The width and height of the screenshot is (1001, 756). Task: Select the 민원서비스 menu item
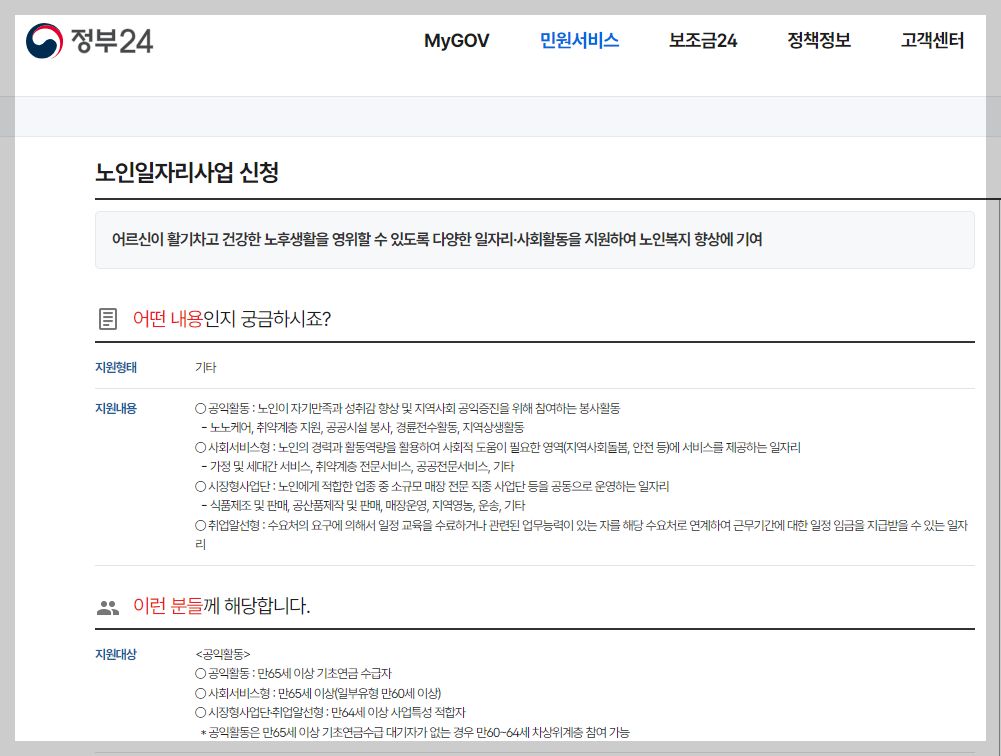click(581, 41)
